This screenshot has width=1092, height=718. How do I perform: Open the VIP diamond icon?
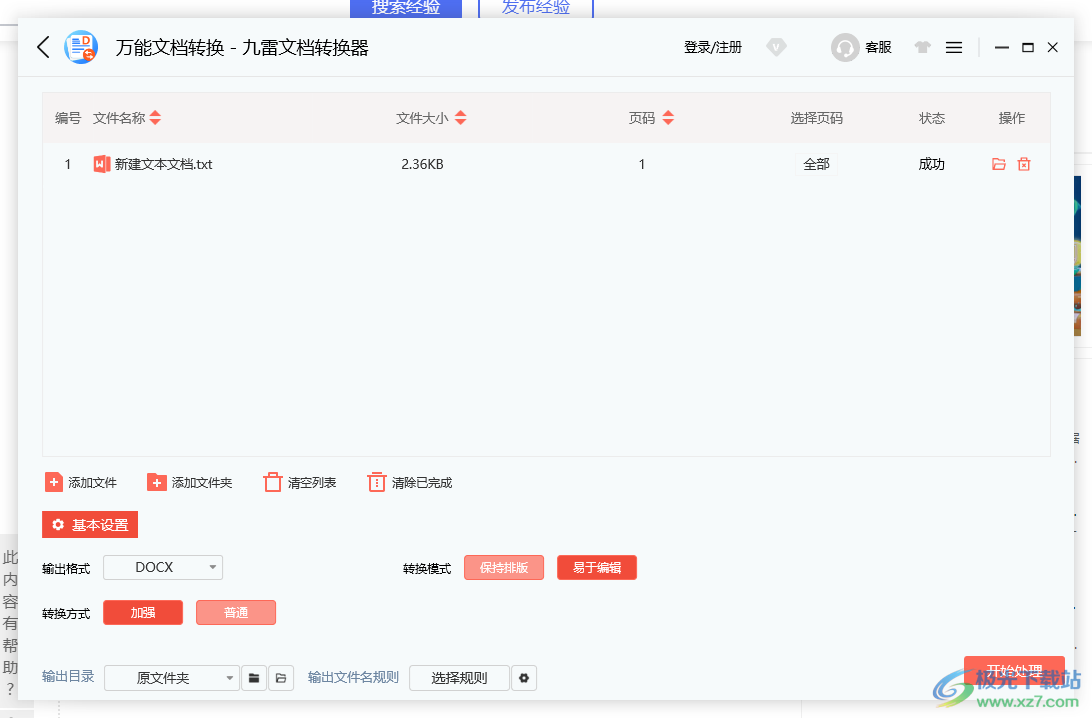[x=776, y=47]
